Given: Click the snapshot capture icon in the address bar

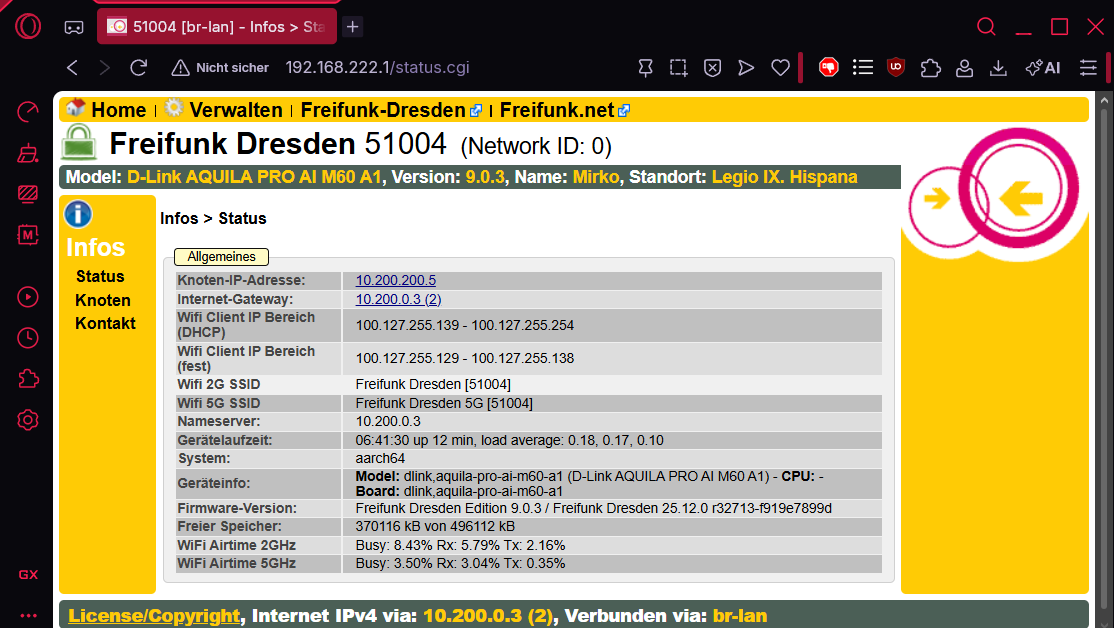Looking at the screenshot, I should point(678,67).
